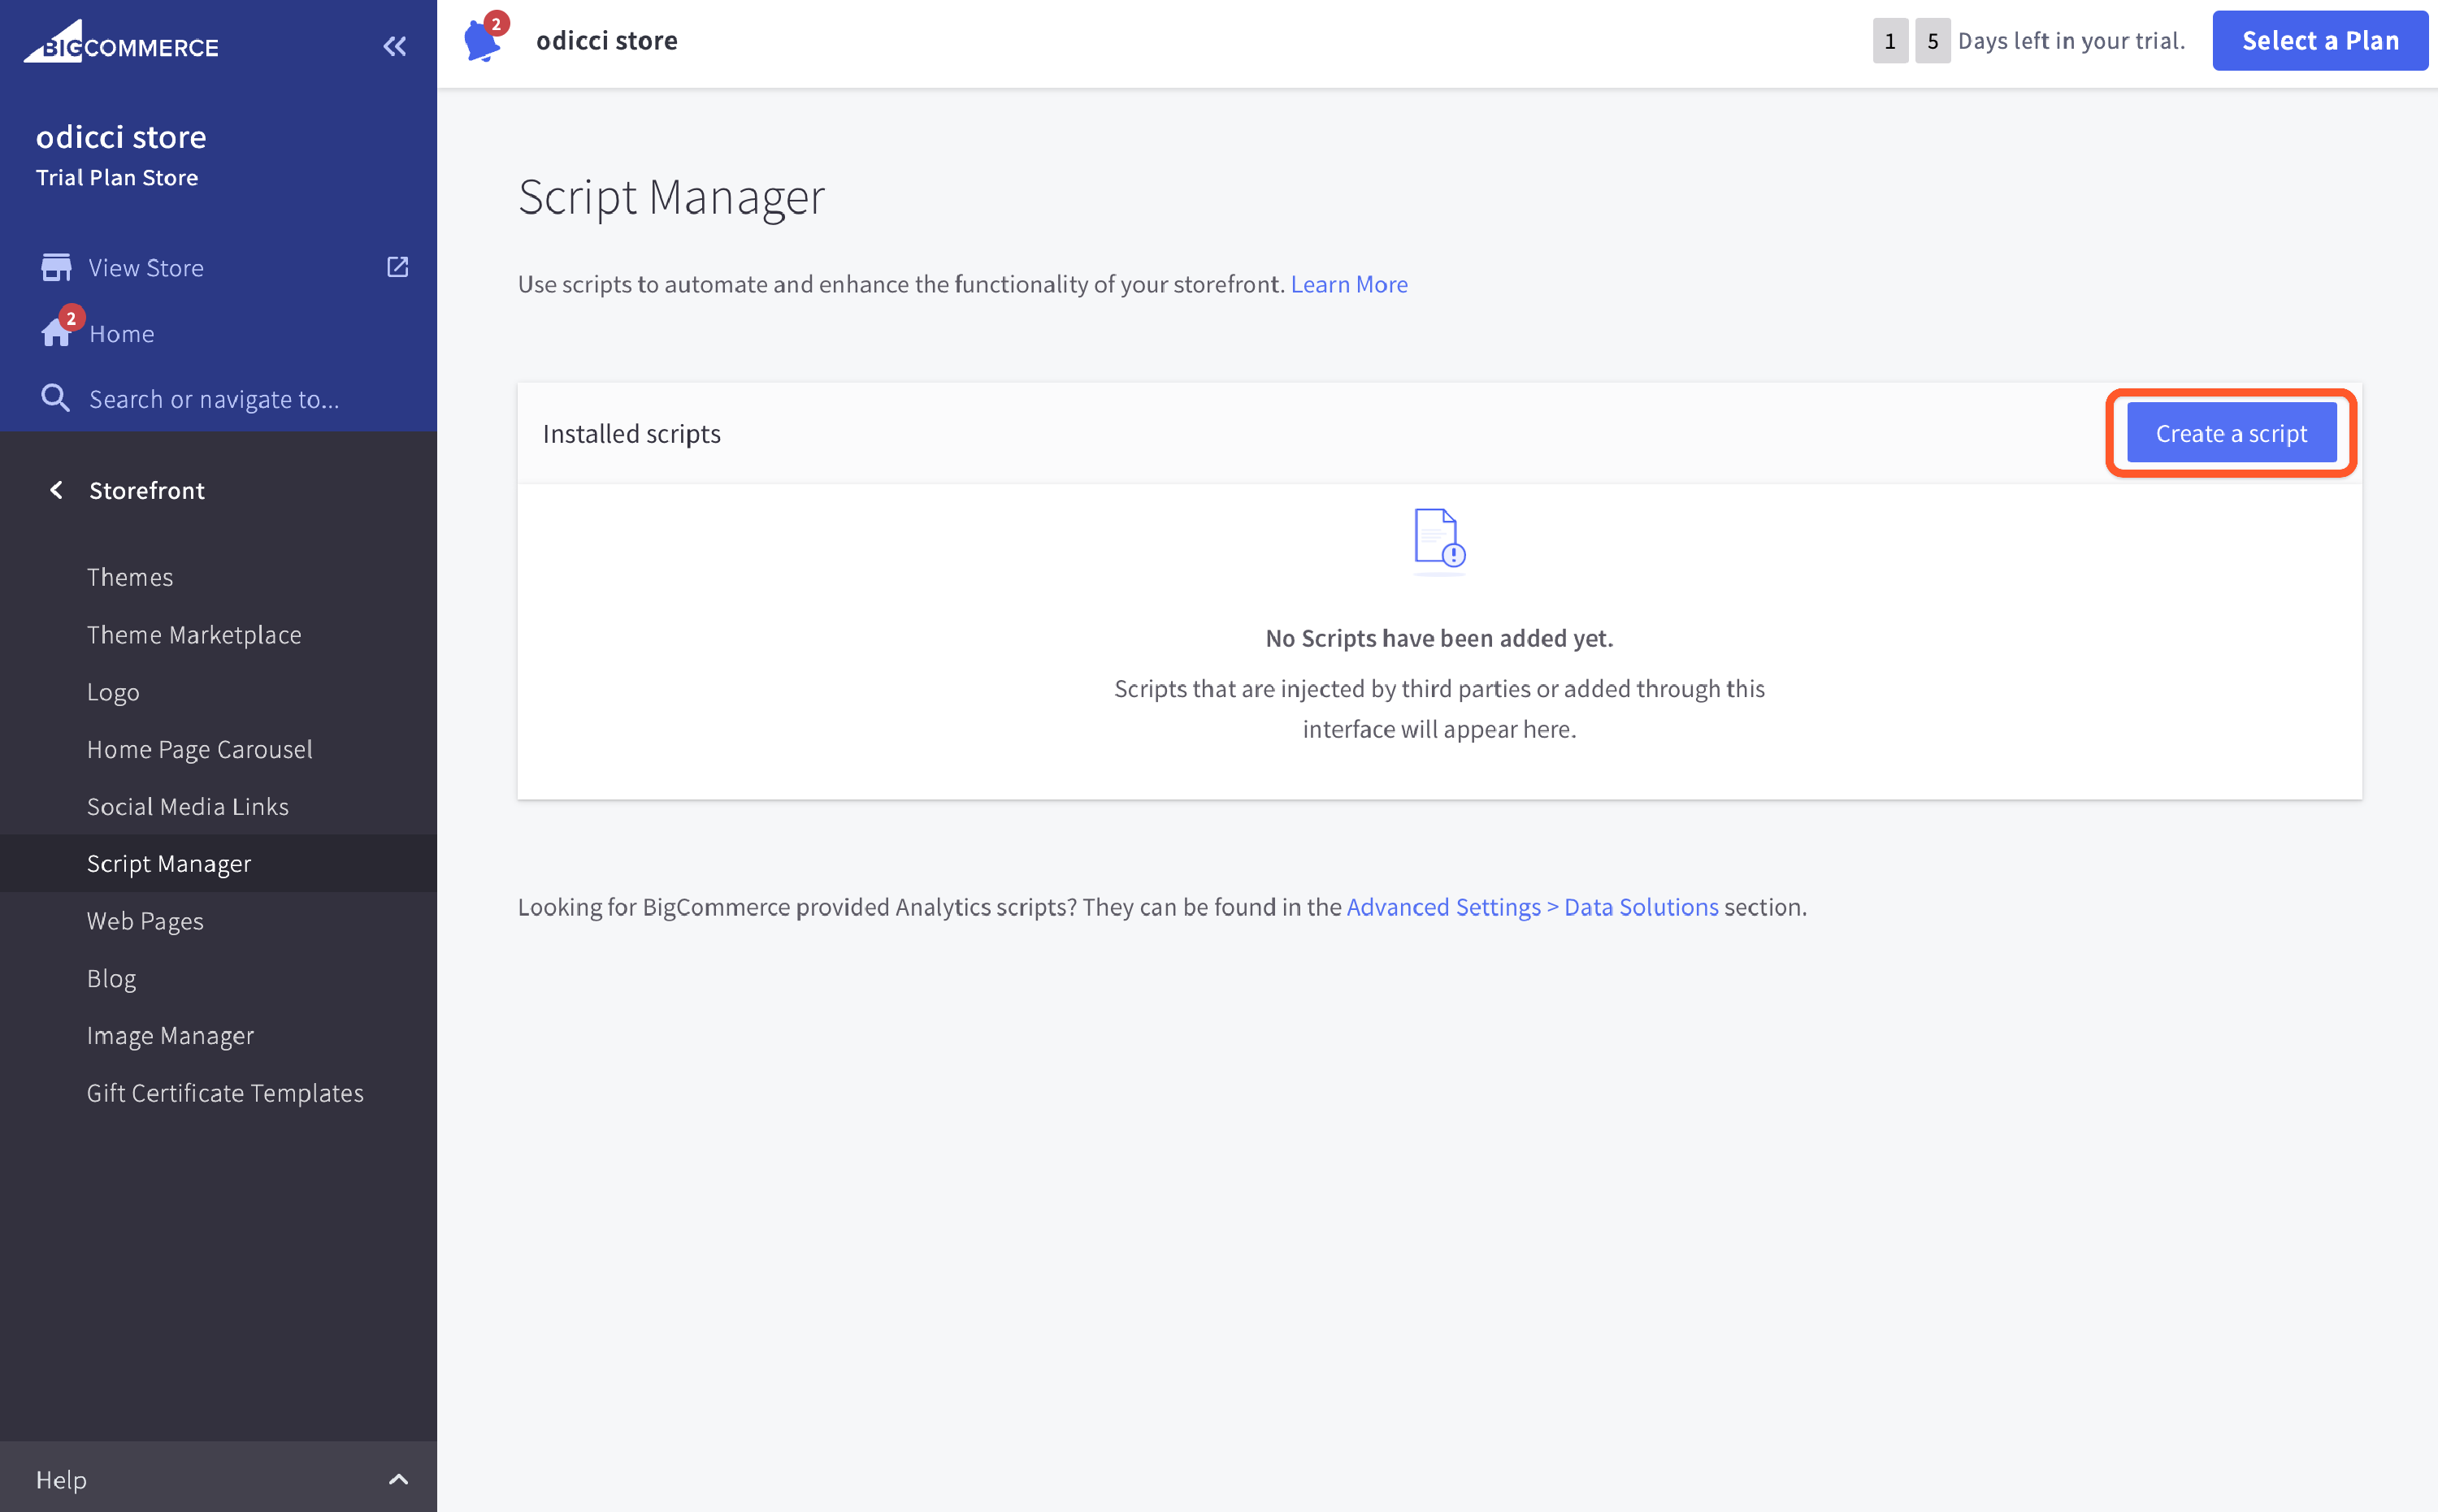Follow the Learn More link

[x=1349, y=284]
